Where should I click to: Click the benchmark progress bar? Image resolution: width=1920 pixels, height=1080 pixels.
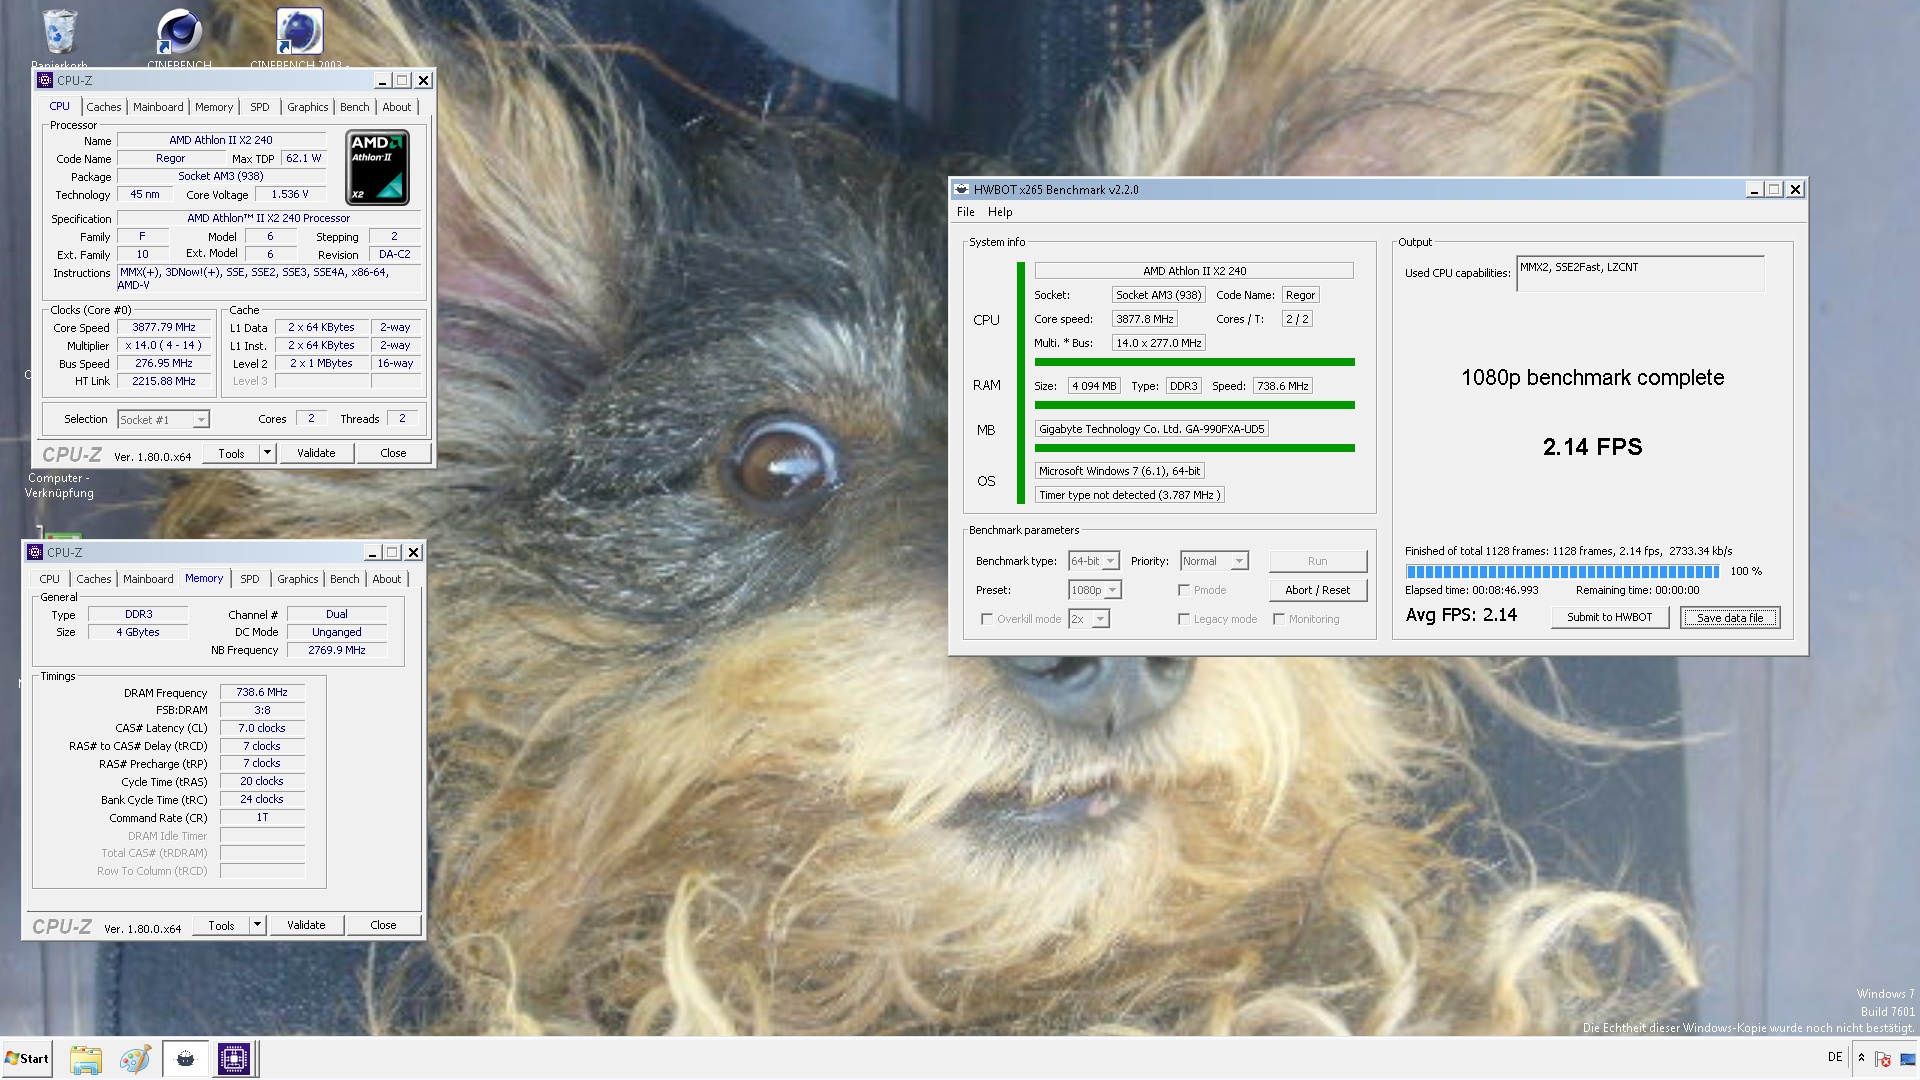[1563, 571]
